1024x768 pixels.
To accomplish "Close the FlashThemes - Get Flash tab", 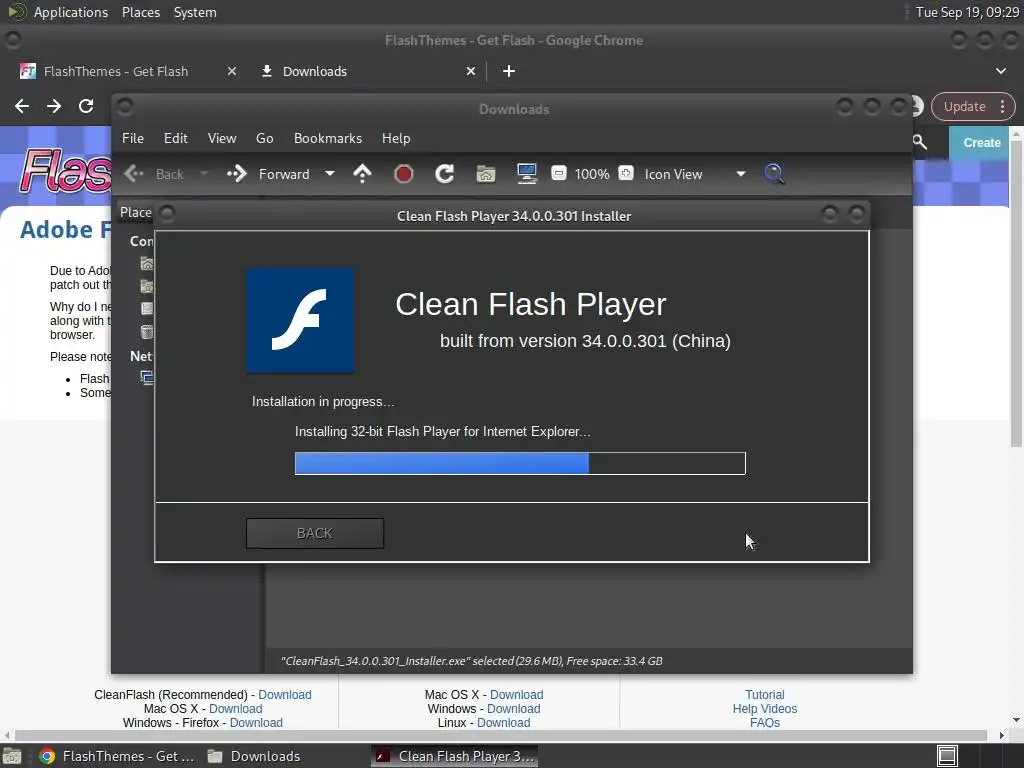I will pos(232,71).
